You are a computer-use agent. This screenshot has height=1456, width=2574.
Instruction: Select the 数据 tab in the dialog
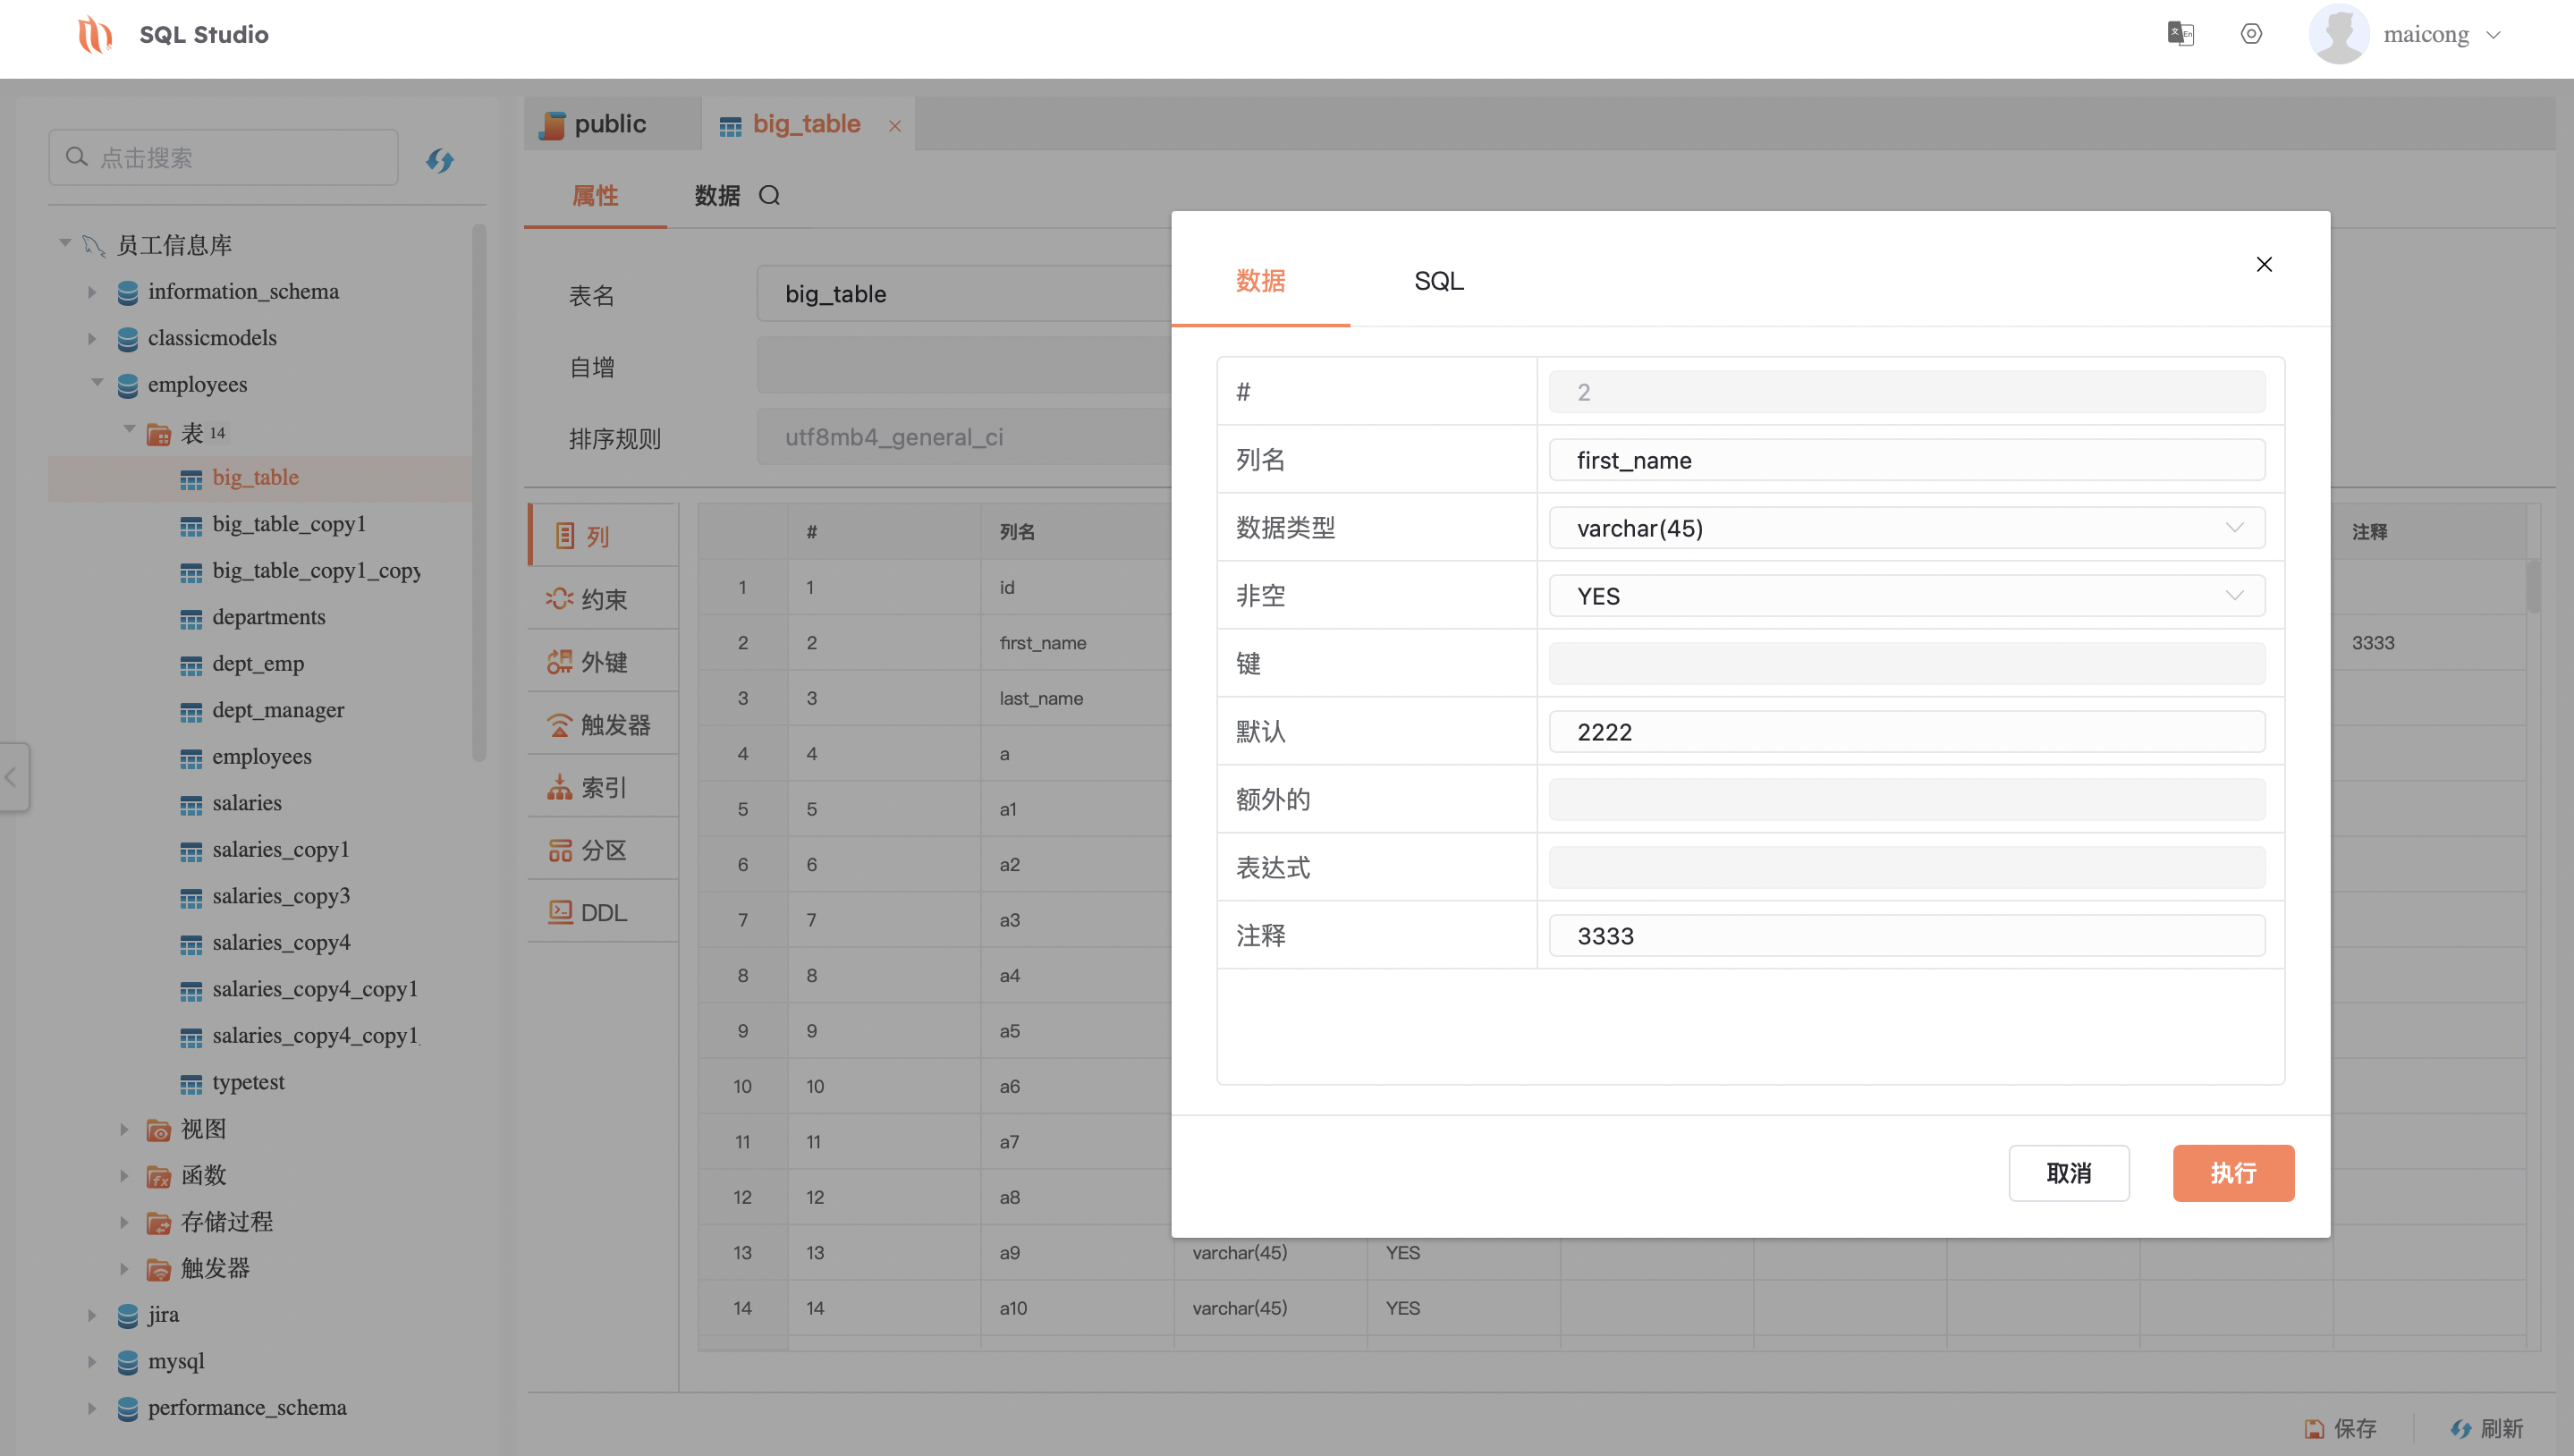(1260, 281)
